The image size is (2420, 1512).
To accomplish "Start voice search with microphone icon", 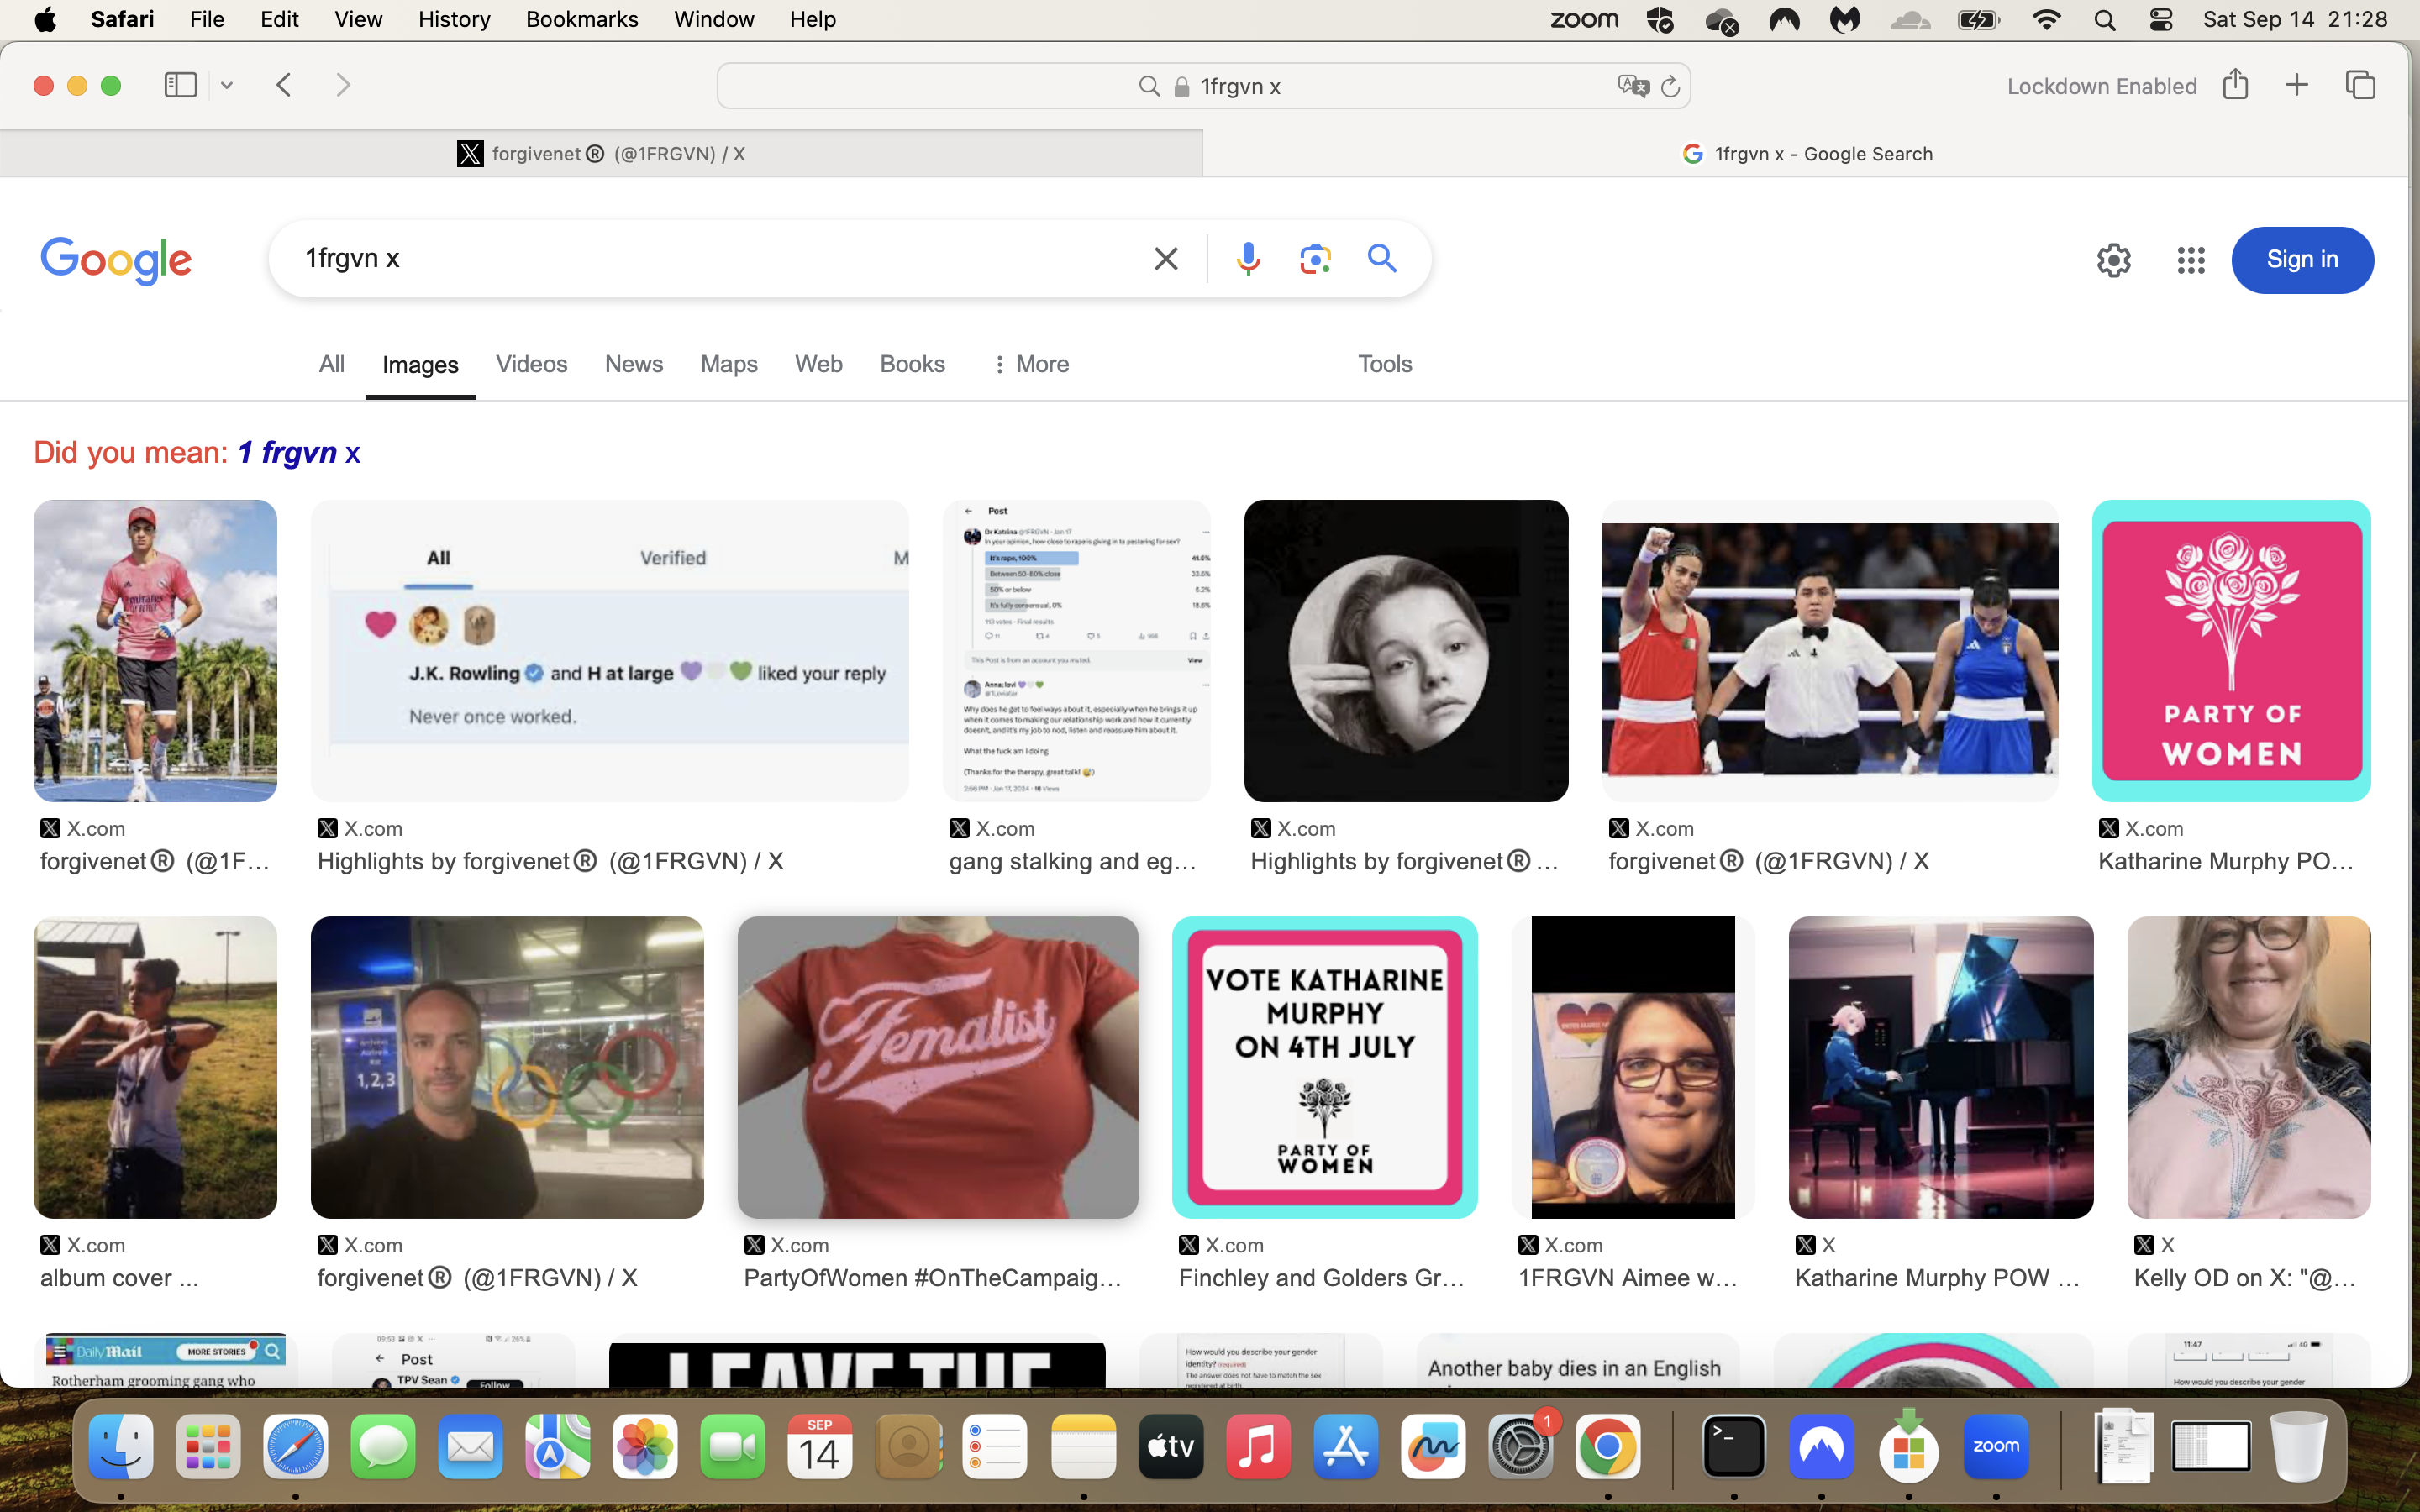I will pos(1247,259).
